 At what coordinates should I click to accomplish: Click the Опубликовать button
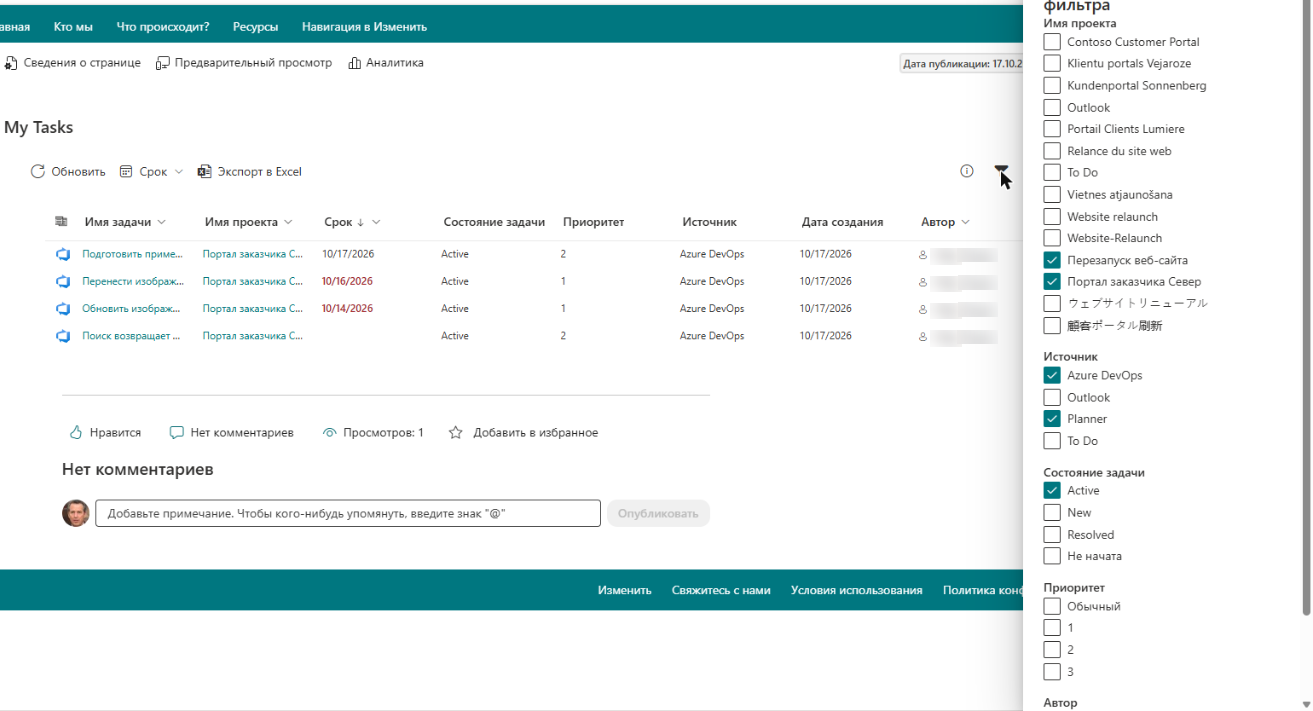tap(658, 514)
